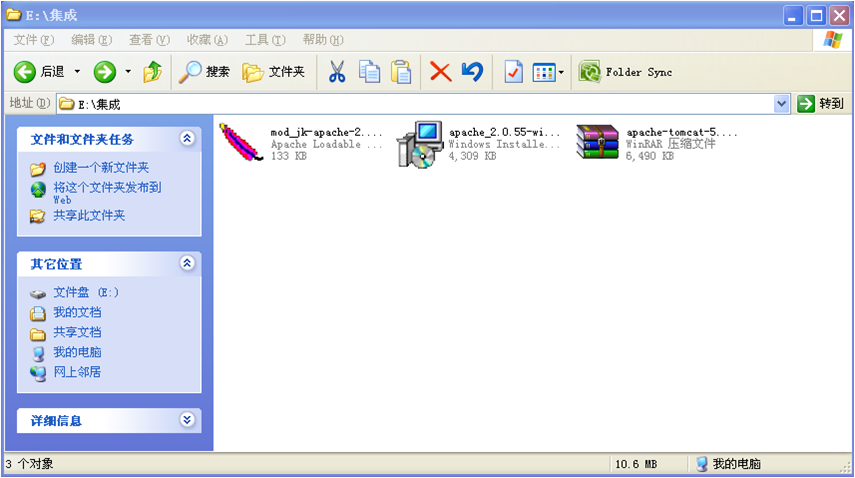The width and height of the screenshot is (855, 478).
Task: Click the Paste clipboard icon
Action: 401,71
